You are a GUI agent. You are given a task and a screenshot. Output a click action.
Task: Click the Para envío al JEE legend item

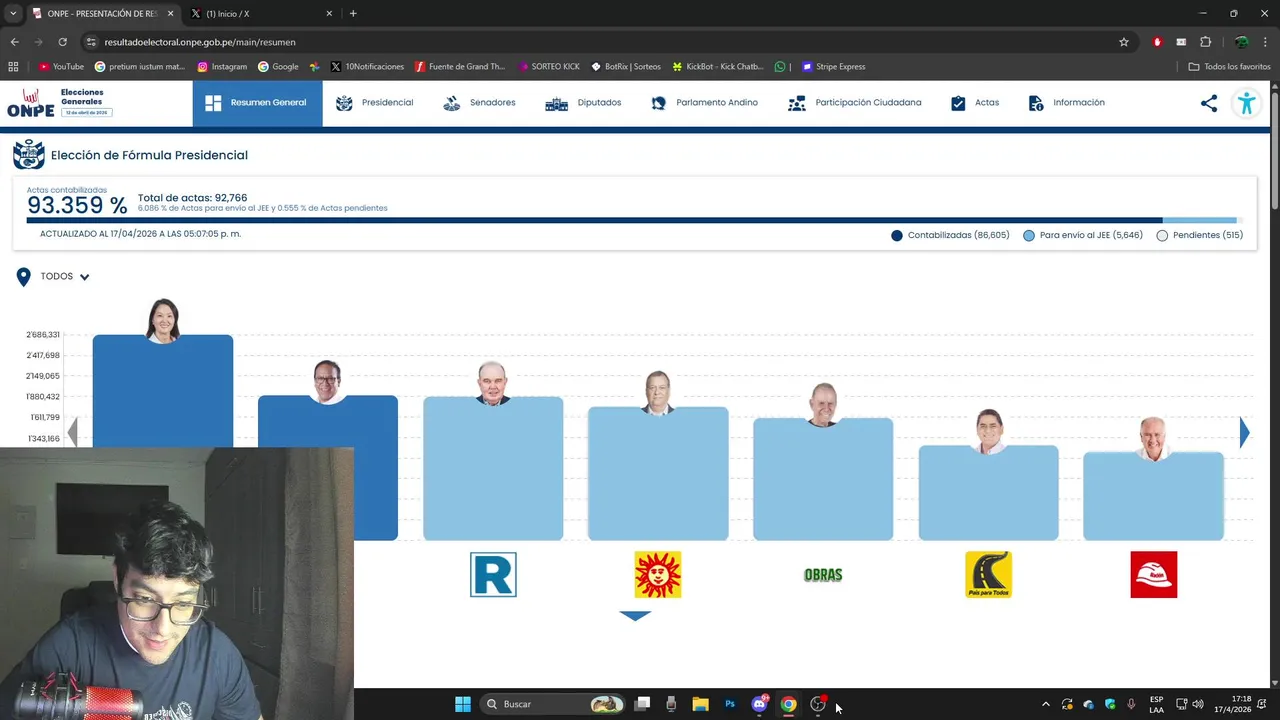(x=1082, y=235)
